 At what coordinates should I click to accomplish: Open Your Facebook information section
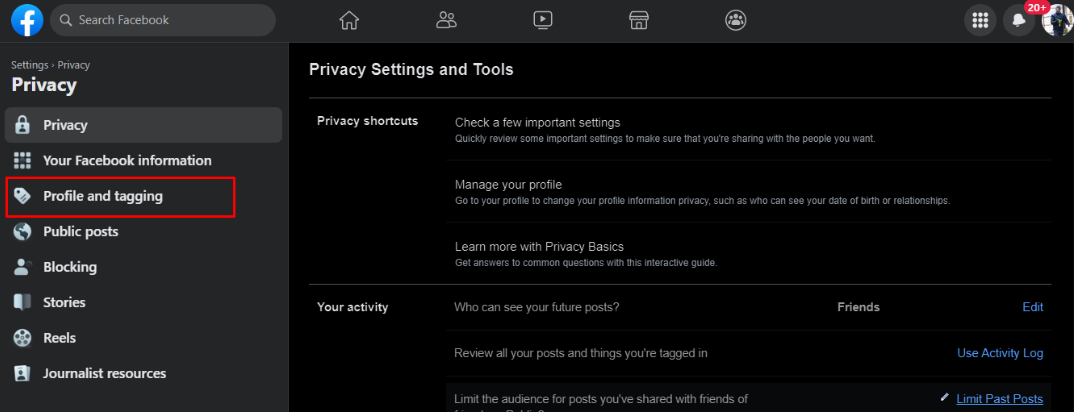(x=127, y=160)
